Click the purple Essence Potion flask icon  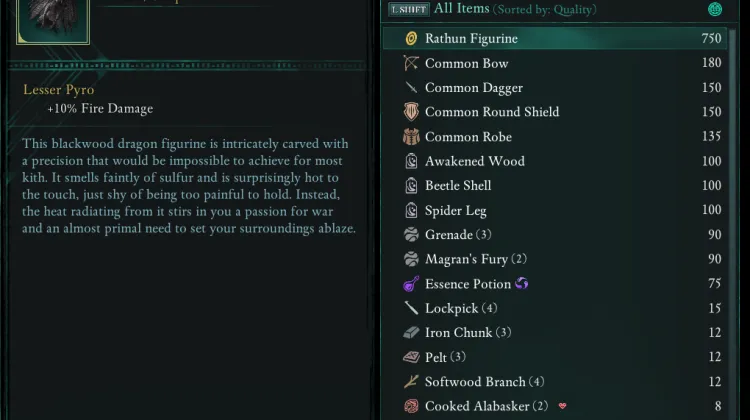[411, 284]
